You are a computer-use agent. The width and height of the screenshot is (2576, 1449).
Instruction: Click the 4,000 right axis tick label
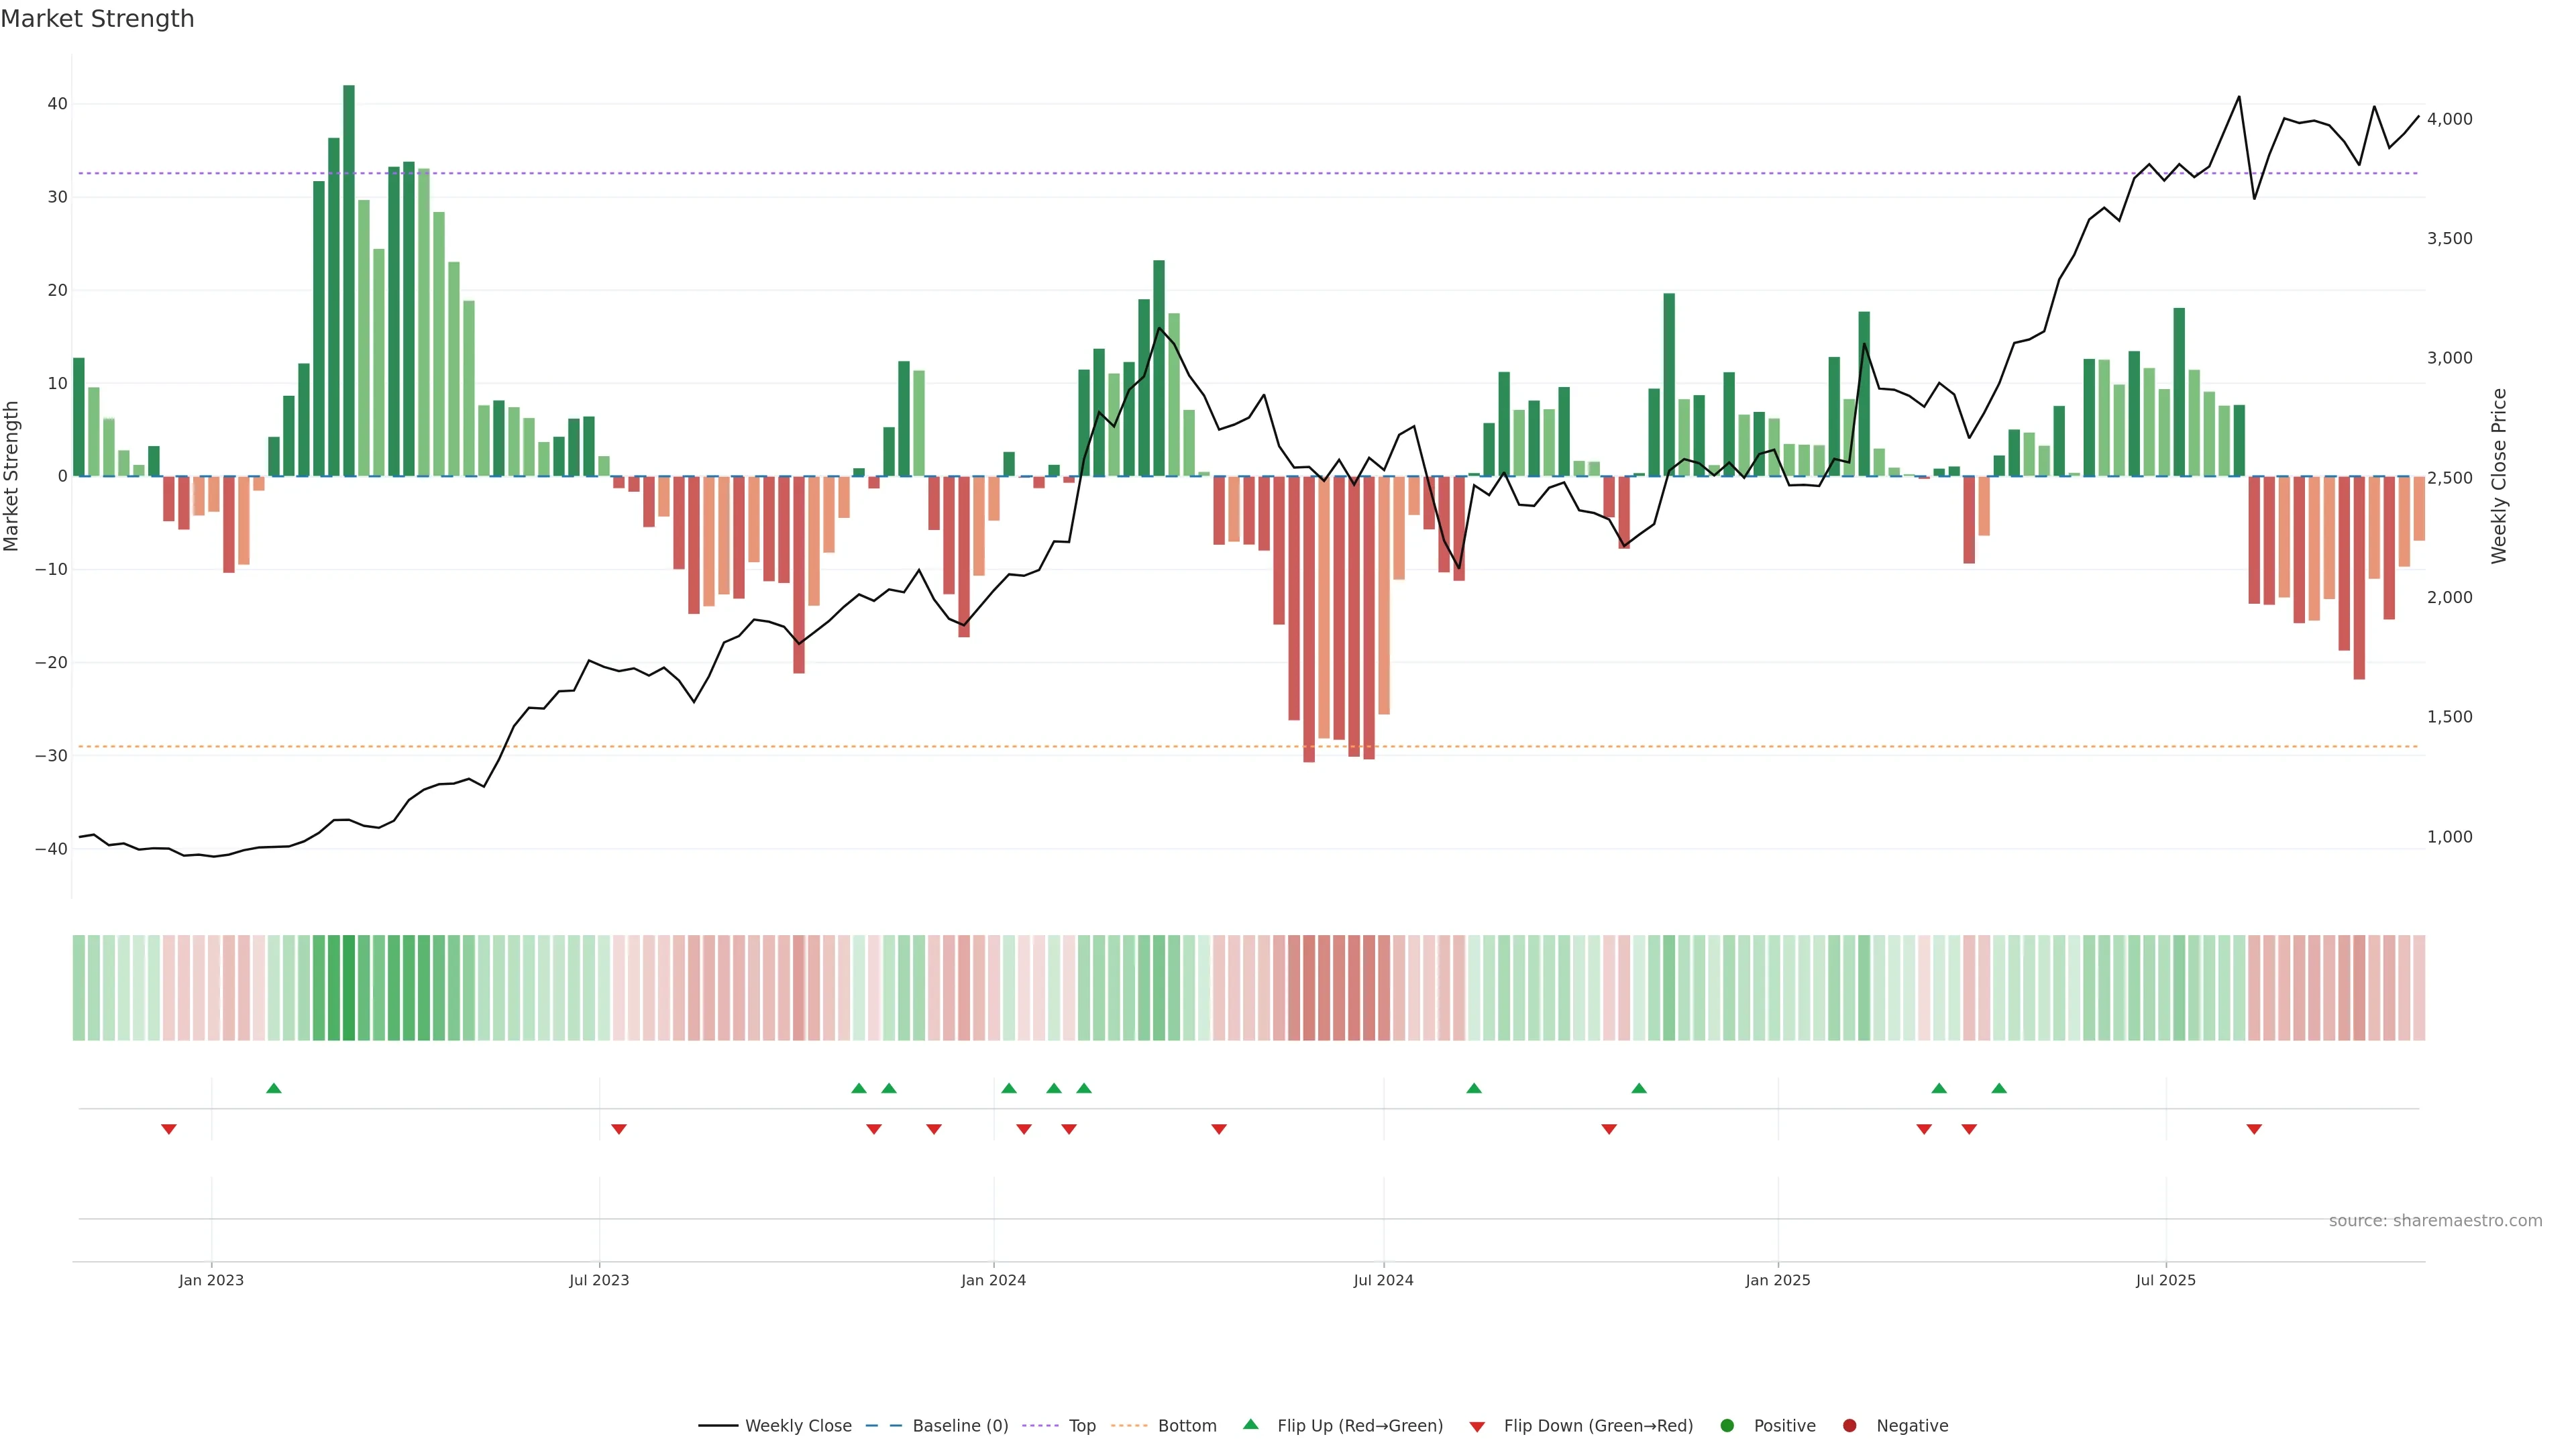pyautogui.click(x=2449, y=119)
